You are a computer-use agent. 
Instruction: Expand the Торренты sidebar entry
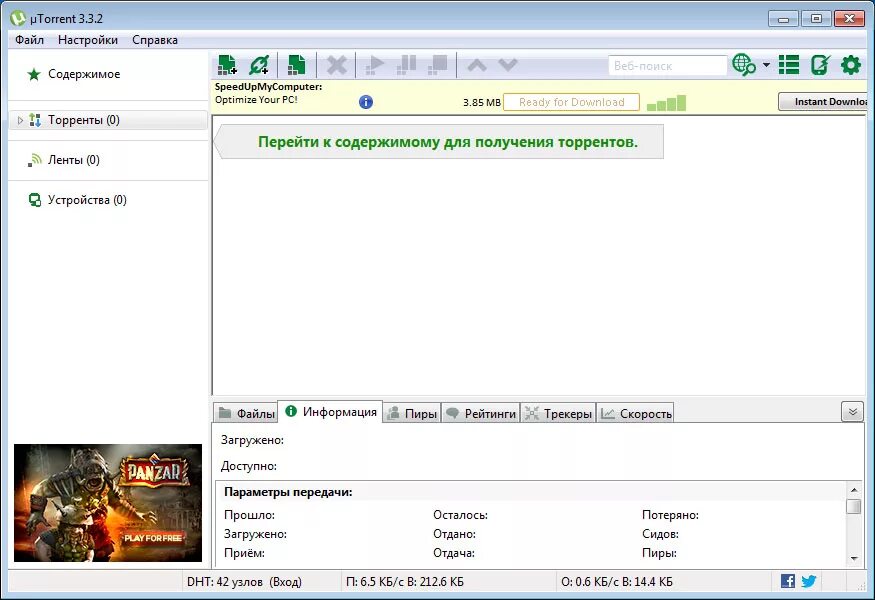19,120
